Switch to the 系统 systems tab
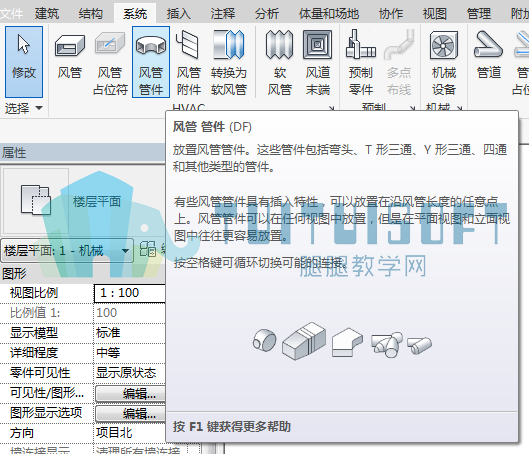529x454 pixels. (x=135, y=14)
